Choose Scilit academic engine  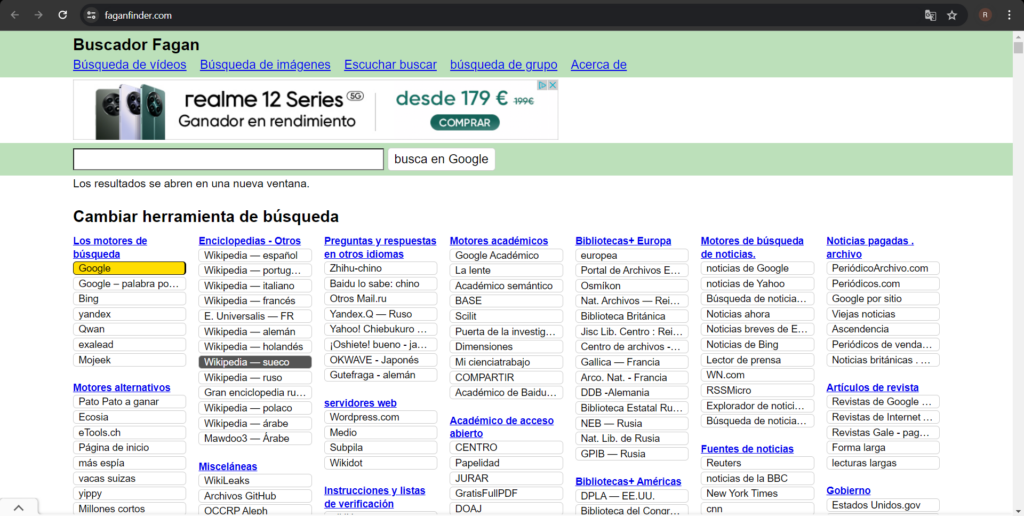coord(506,316)
